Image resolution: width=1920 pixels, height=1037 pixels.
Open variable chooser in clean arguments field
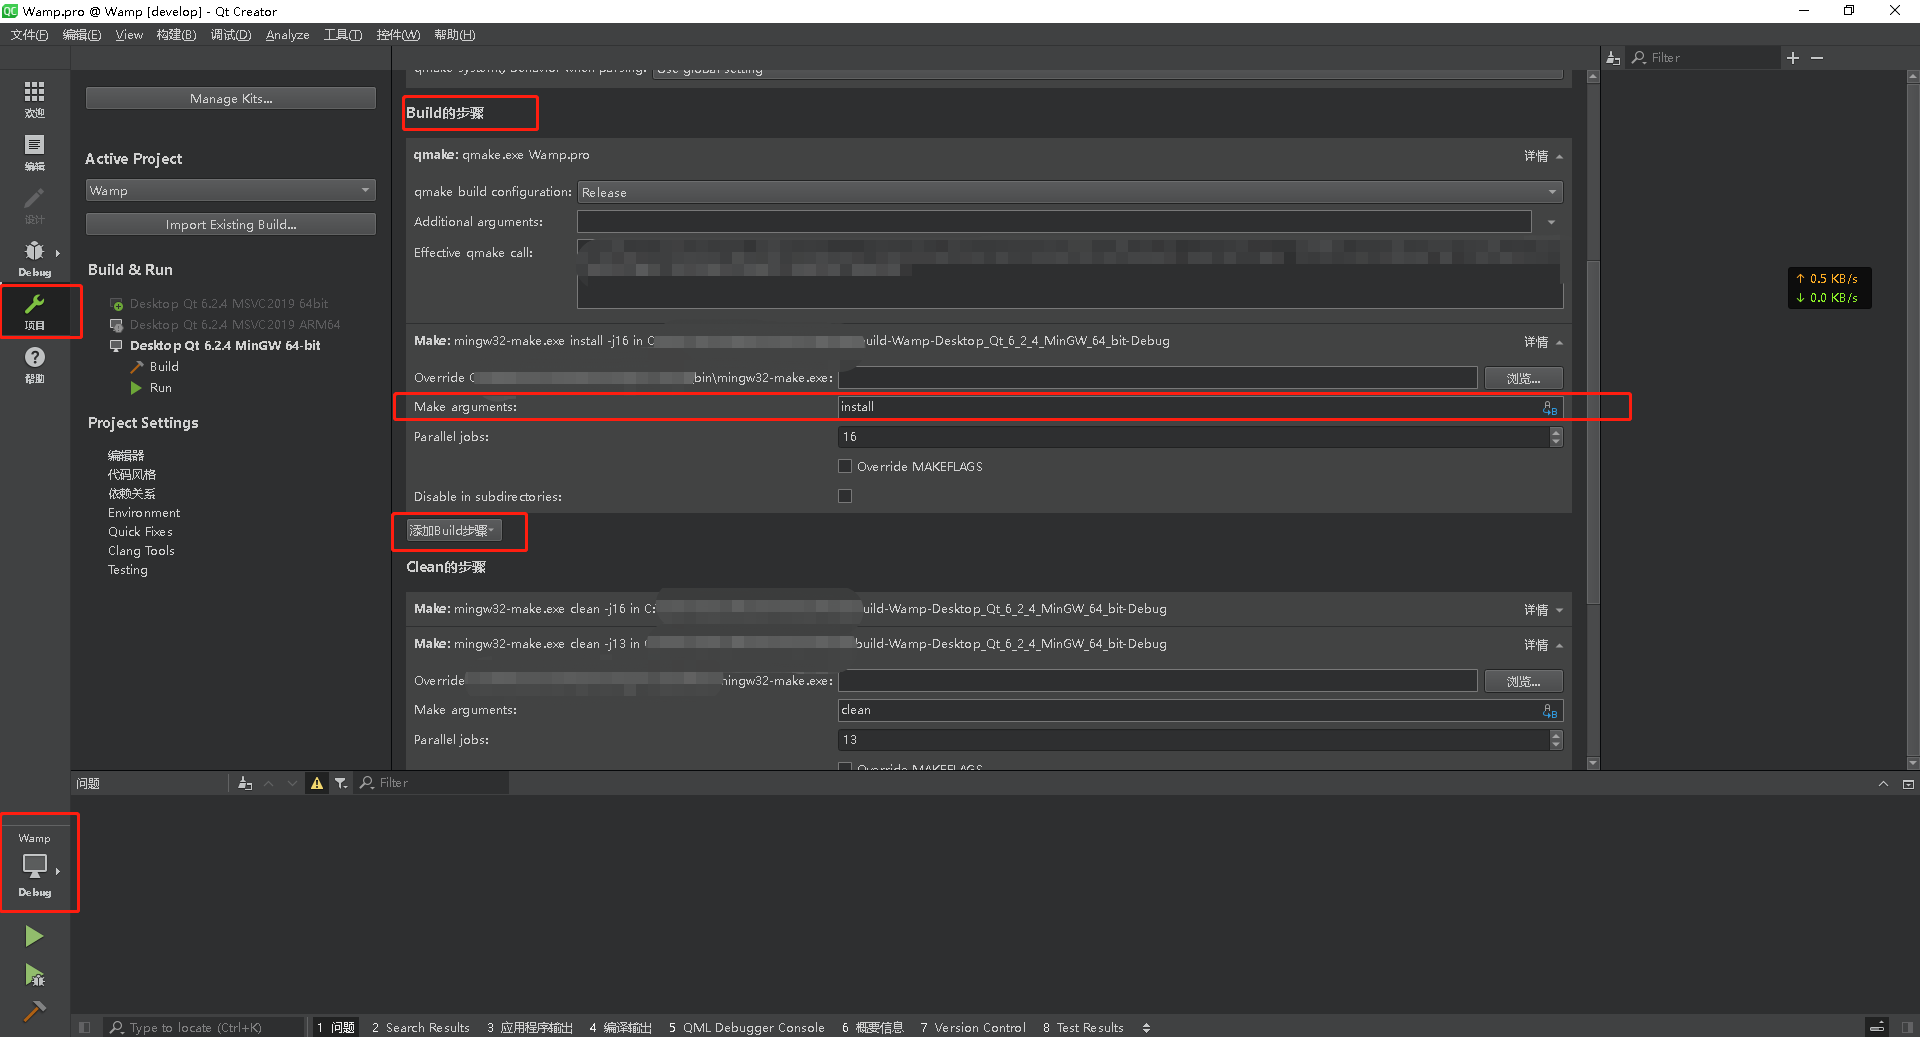point(1550,711)
